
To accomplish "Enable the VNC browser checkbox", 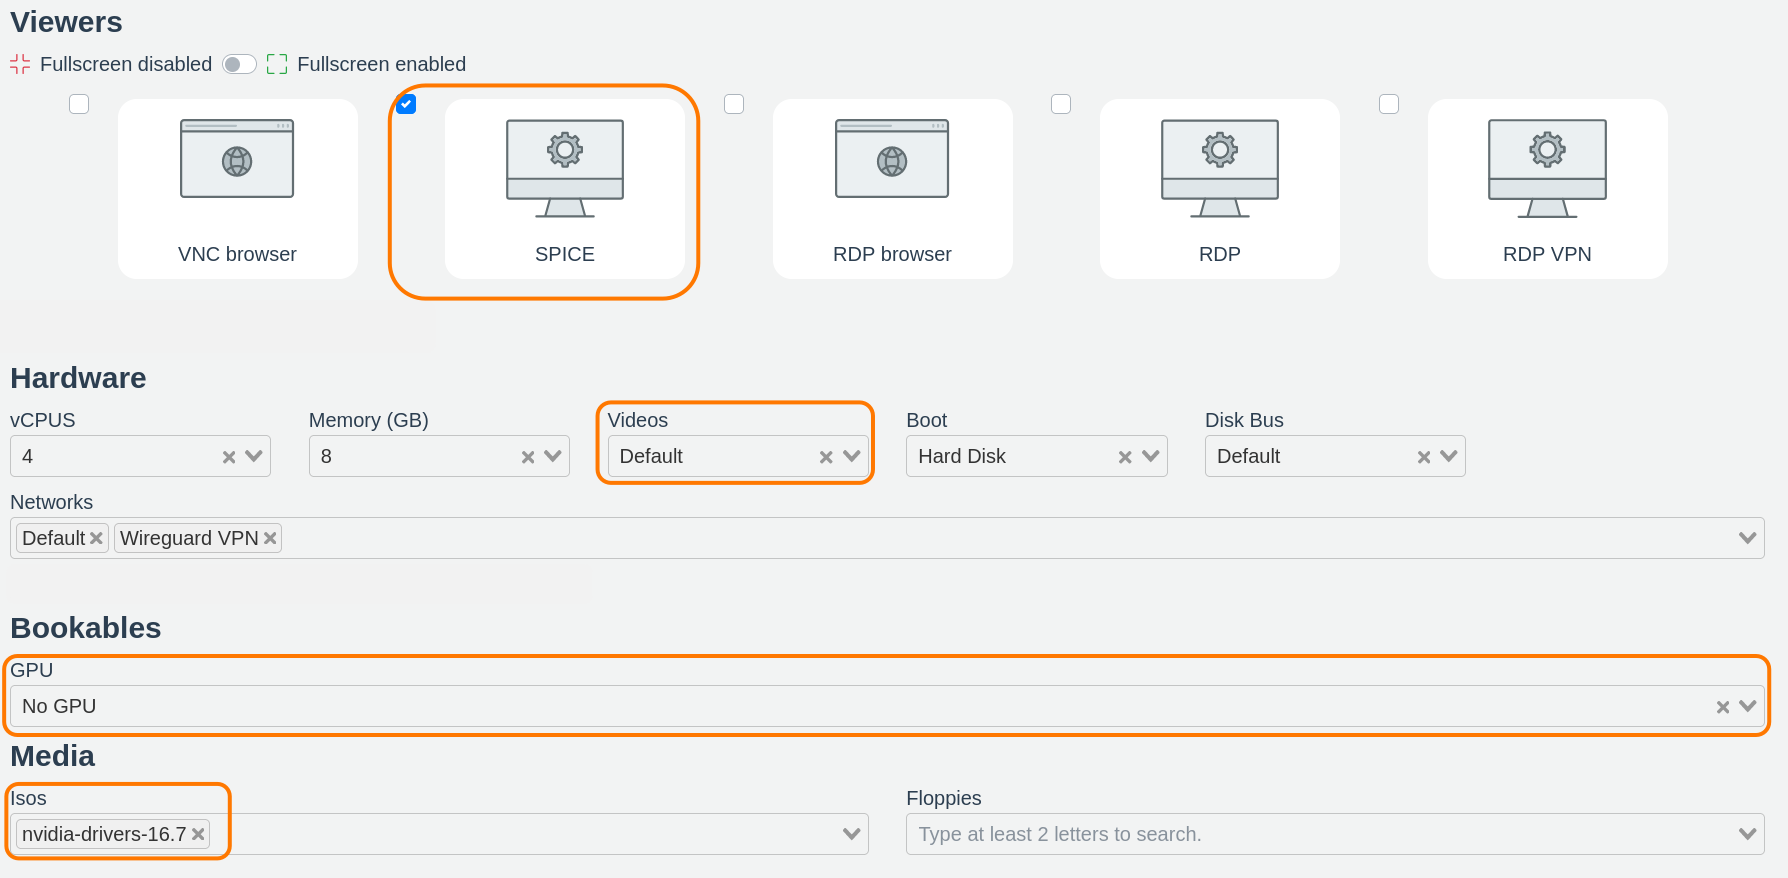I will point(79,104).
